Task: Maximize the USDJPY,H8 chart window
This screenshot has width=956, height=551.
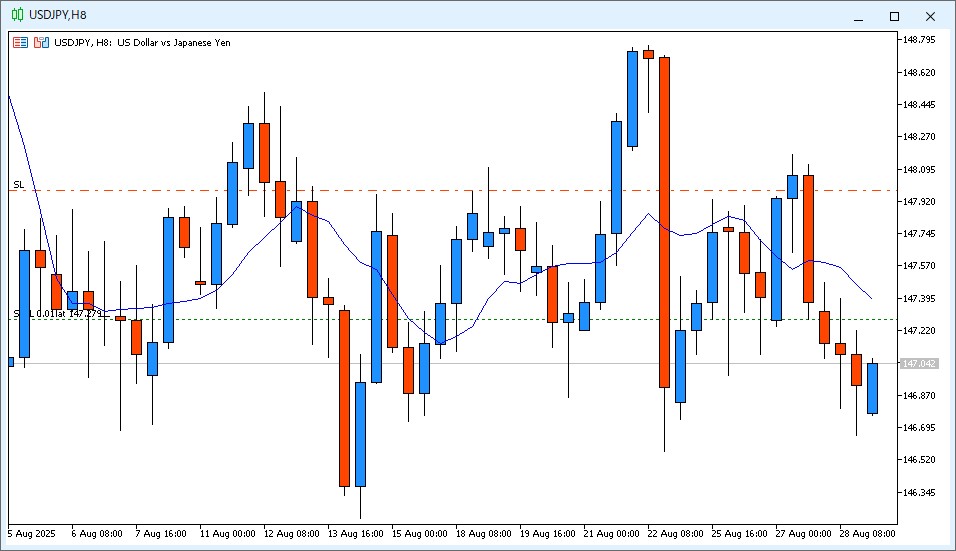Action: click(894, 16)
